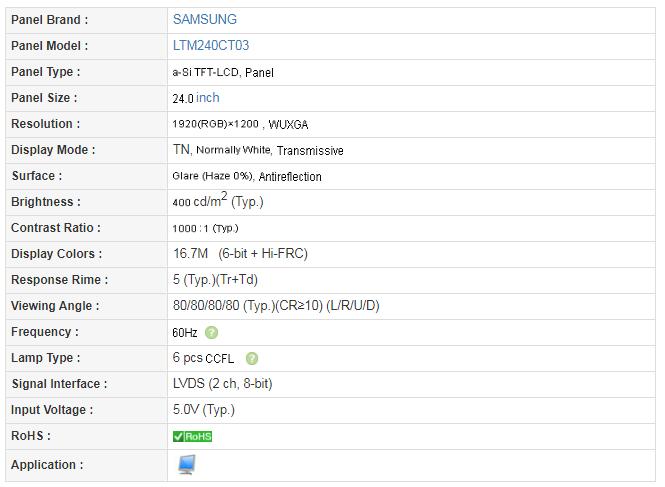
Task: Click the monitor icon in Application row
Action: click(187, 465)
